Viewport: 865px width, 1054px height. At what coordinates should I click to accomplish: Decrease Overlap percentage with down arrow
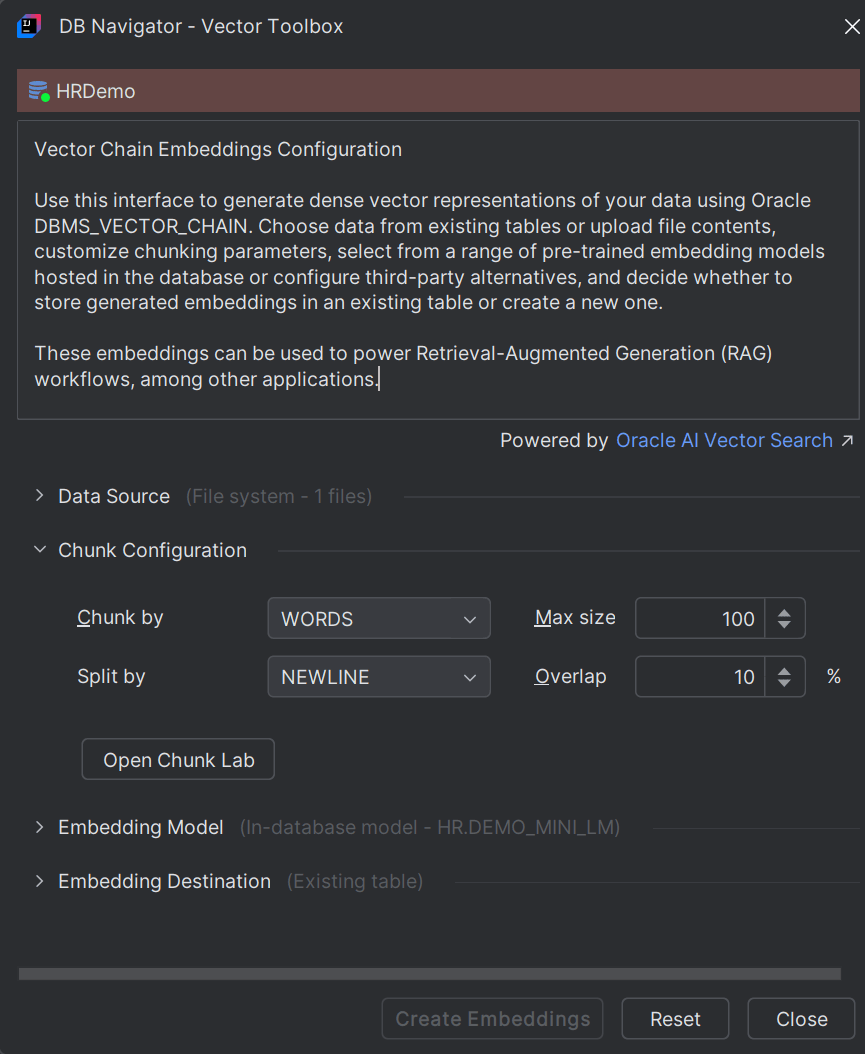click(x=785, y=684)
